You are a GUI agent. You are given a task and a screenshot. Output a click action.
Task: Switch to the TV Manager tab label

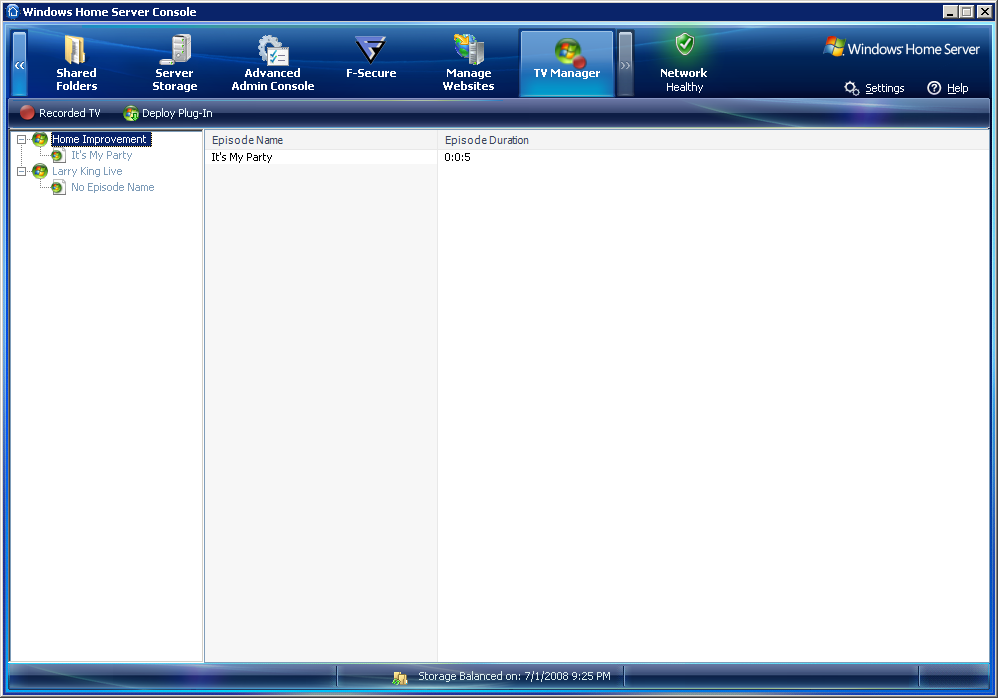(x=566, y=73)
